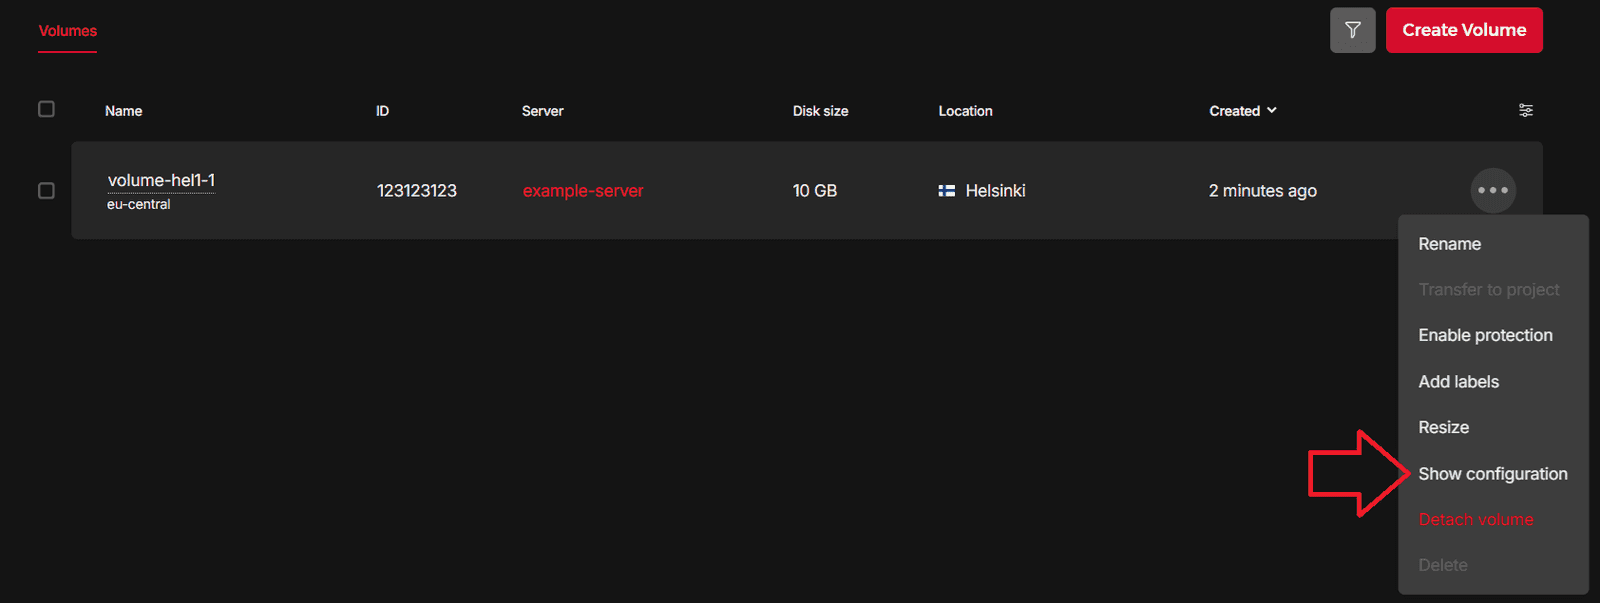This screenshot has height=603, width=1600.
Task: Click the filter funnel icon
Action: (1352, 30)
